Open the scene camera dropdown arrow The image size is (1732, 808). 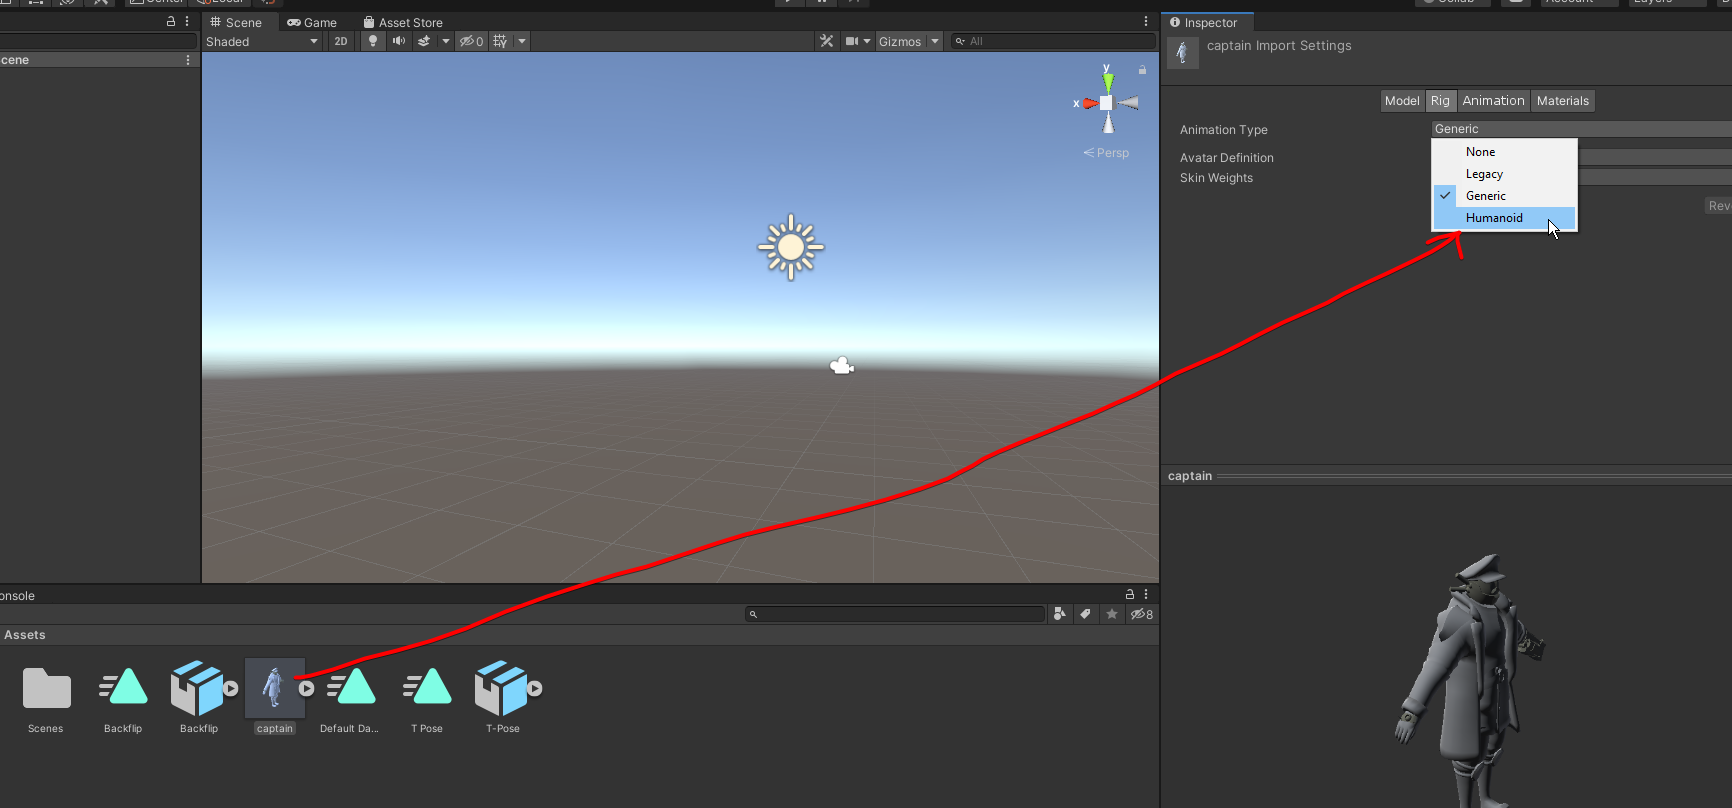point(867,41)
